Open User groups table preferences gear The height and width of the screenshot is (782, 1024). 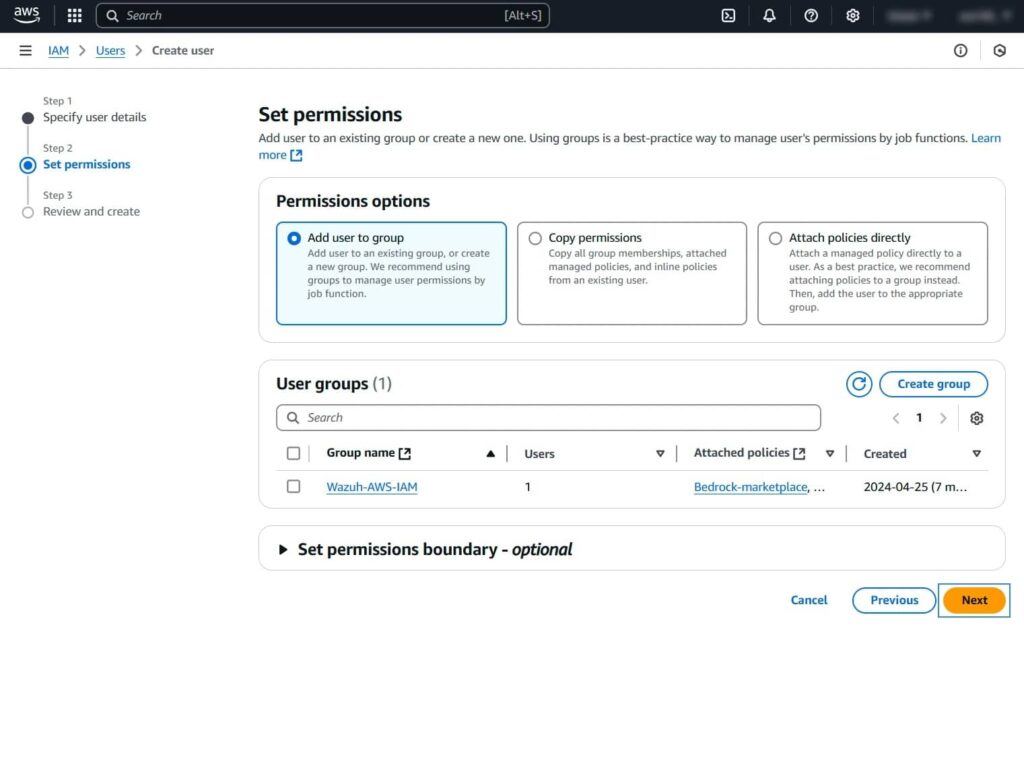(x=977, y=418)
